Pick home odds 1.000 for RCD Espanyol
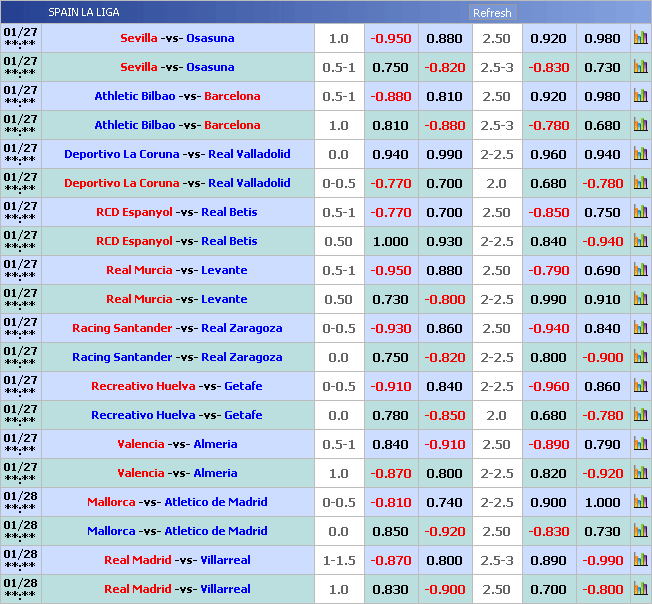Viewport: 652px width, 604px height. pos(390,241)
